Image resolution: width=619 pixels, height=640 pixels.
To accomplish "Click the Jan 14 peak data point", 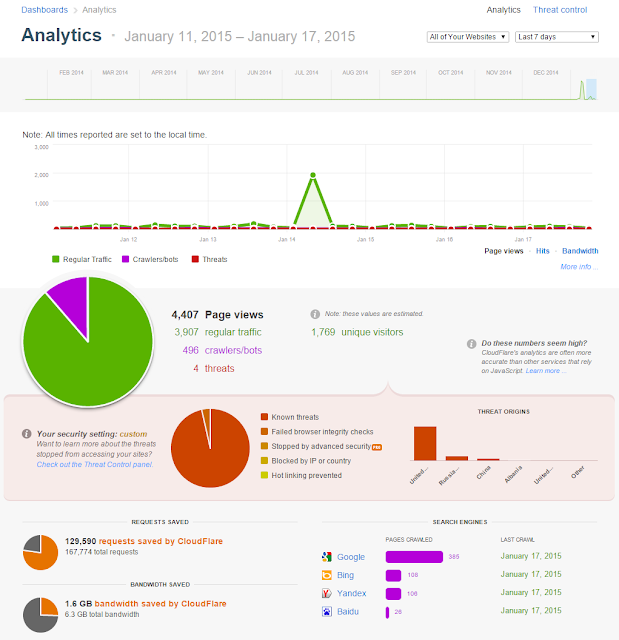I will [x=313, y=175].
